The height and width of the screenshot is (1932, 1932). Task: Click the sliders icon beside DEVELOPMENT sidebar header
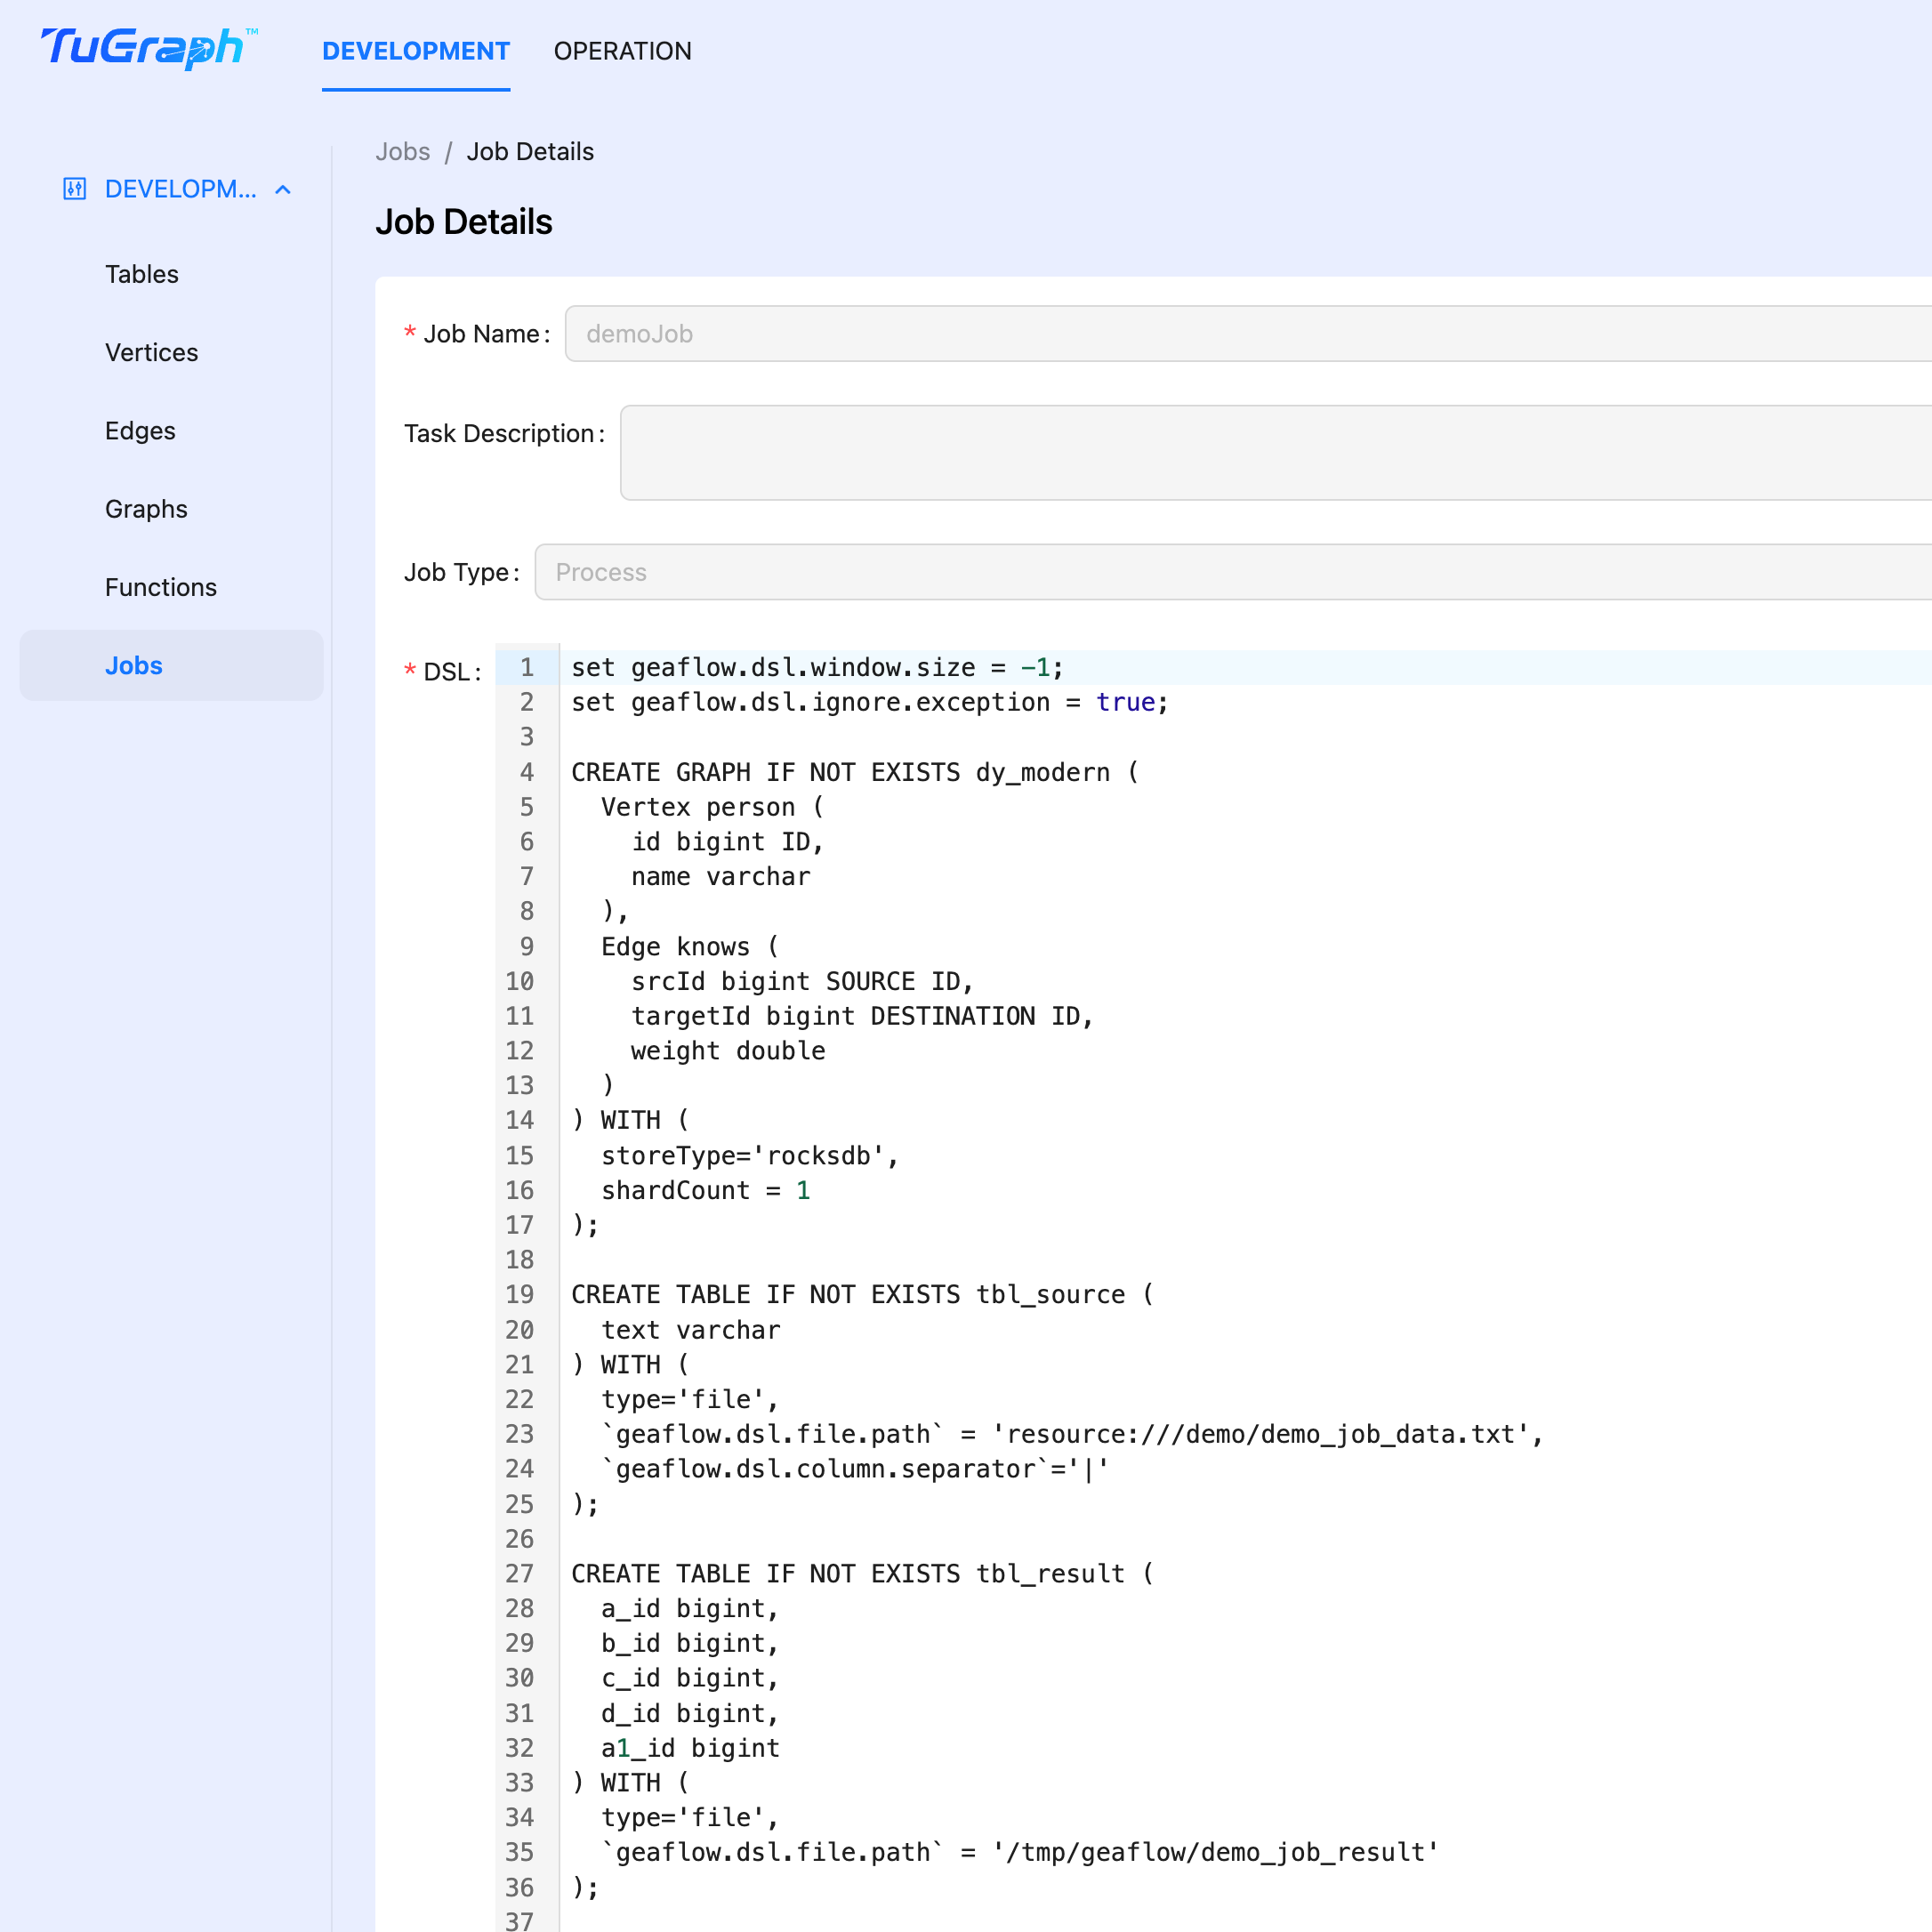[75, 188]
